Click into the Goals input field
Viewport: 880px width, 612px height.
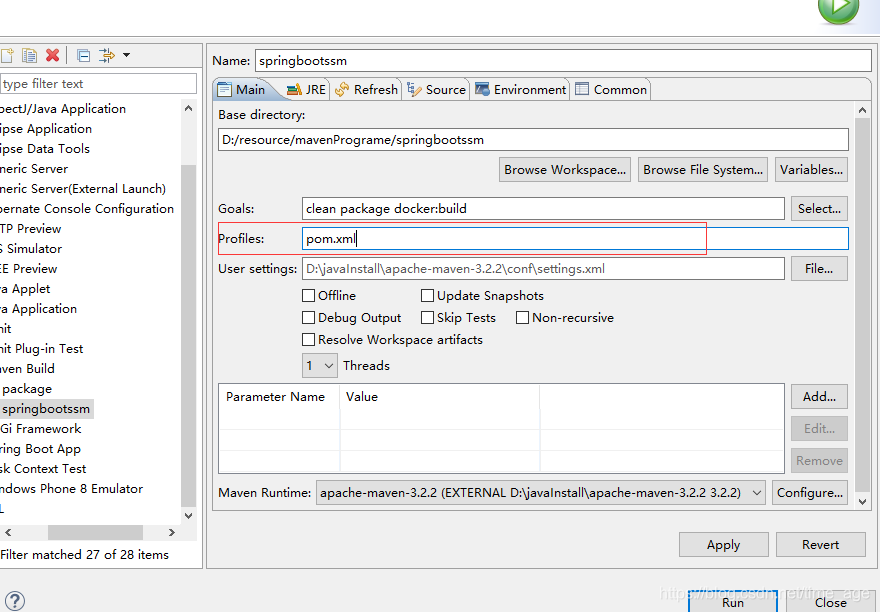(543, 209)
